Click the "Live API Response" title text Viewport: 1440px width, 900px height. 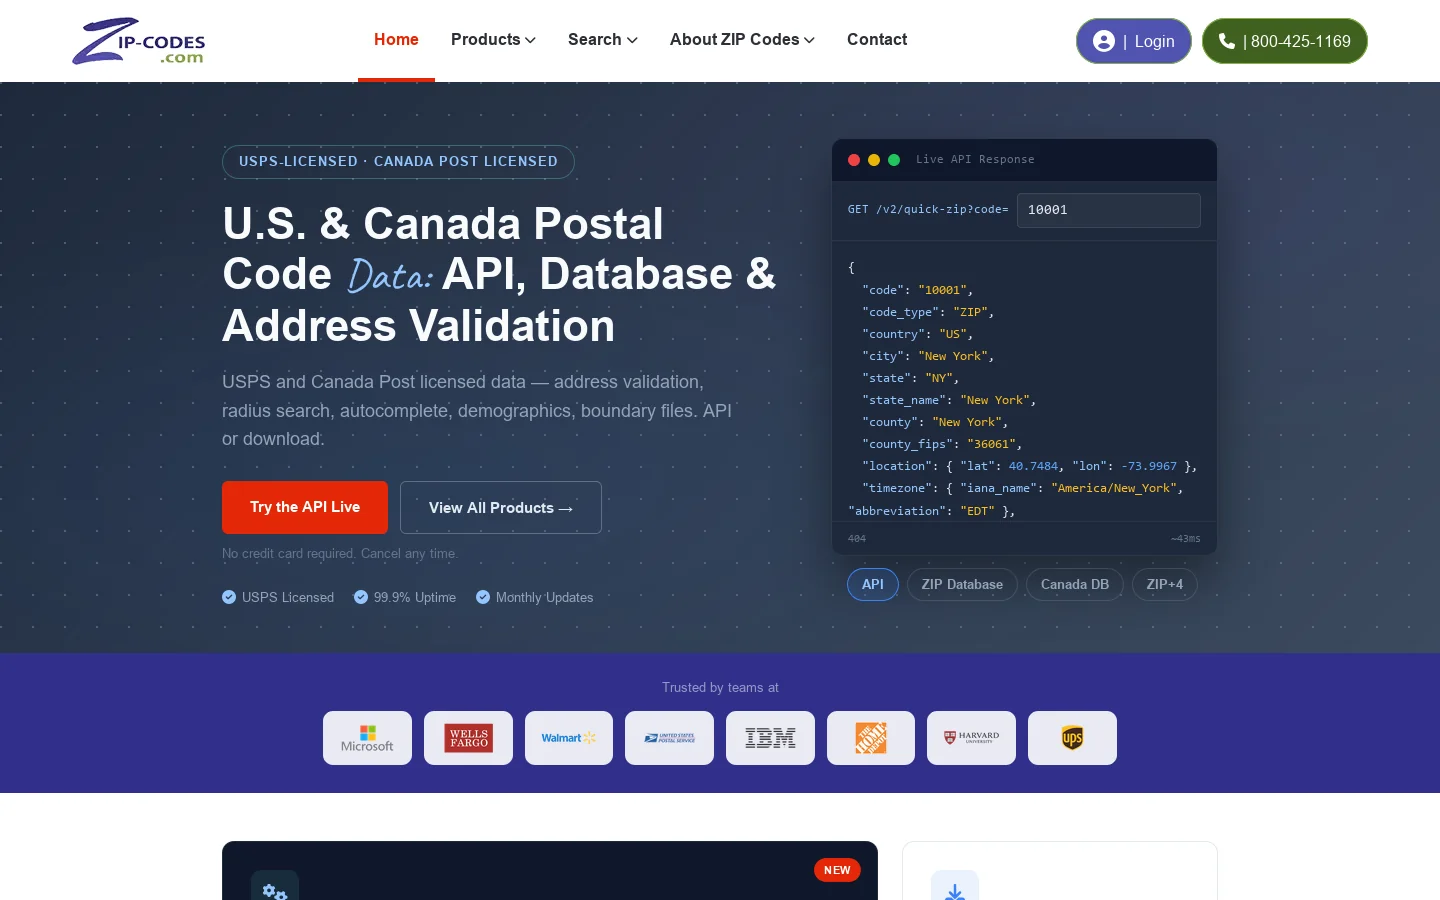(x=975, y=160)
